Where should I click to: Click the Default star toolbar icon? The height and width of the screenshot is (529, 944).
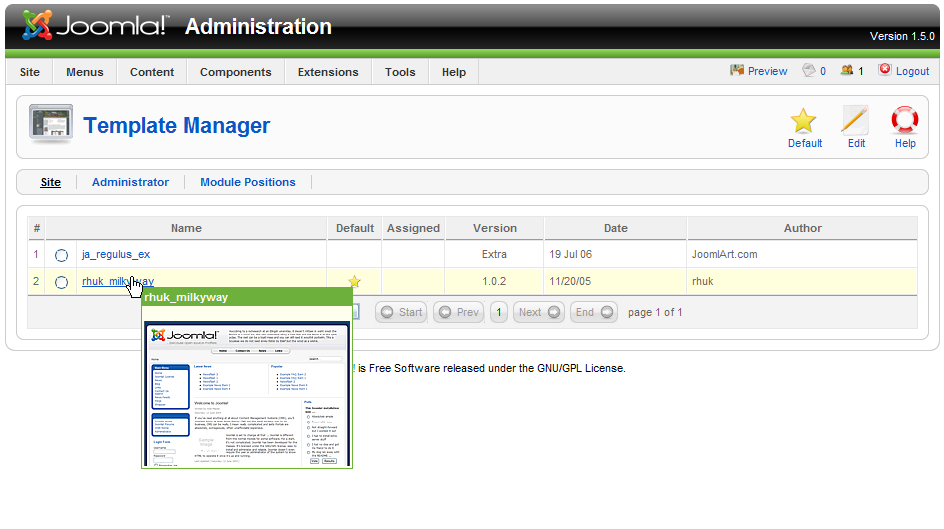pos(804,122)
